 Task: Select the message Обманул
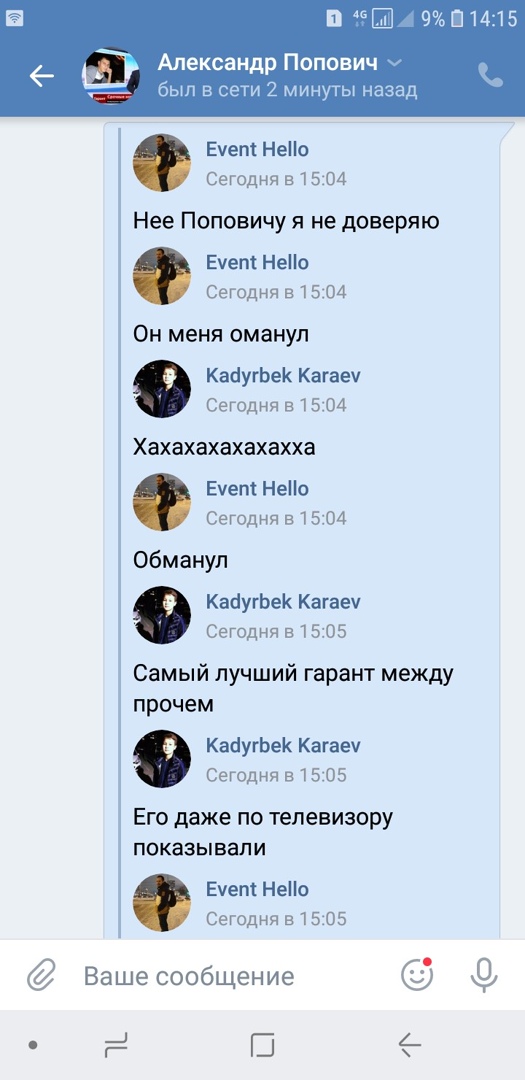tap(180, 560)
